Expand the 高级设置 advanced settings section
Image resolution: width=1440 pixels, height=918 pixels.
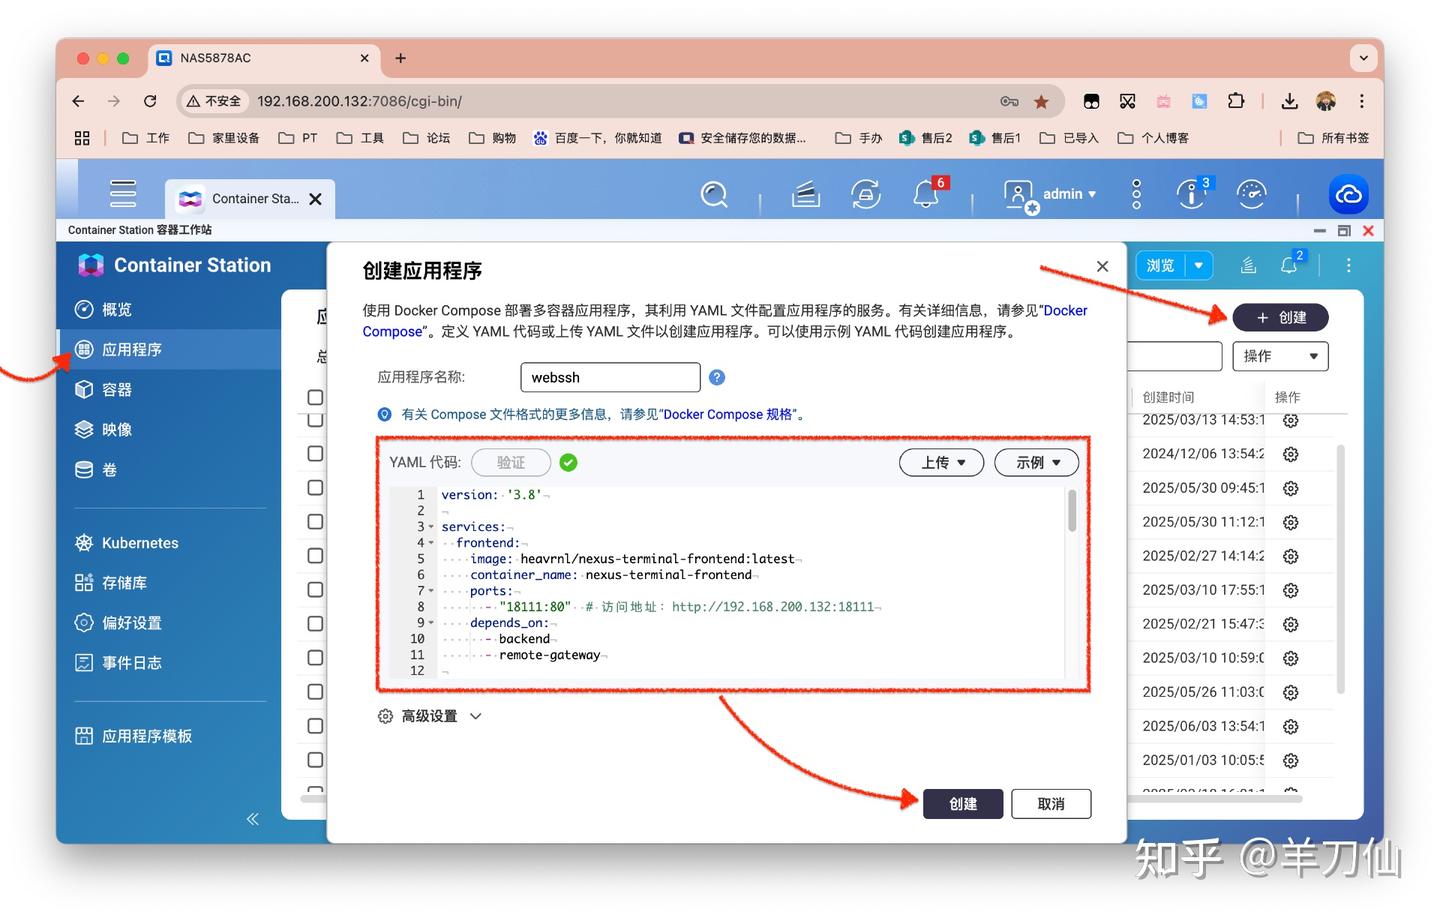(x=429, y=715)
